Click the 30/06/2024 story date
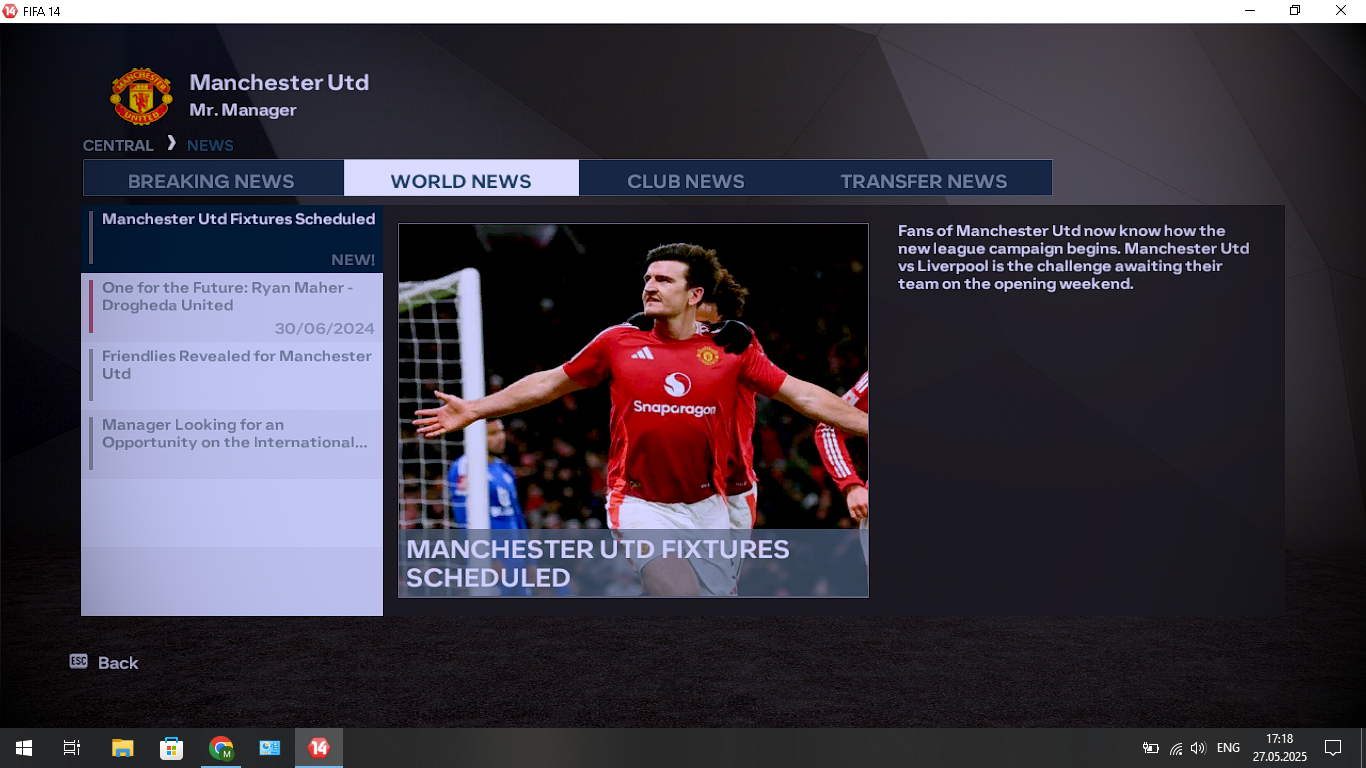The image size is (1366, 768). (325, 329)
